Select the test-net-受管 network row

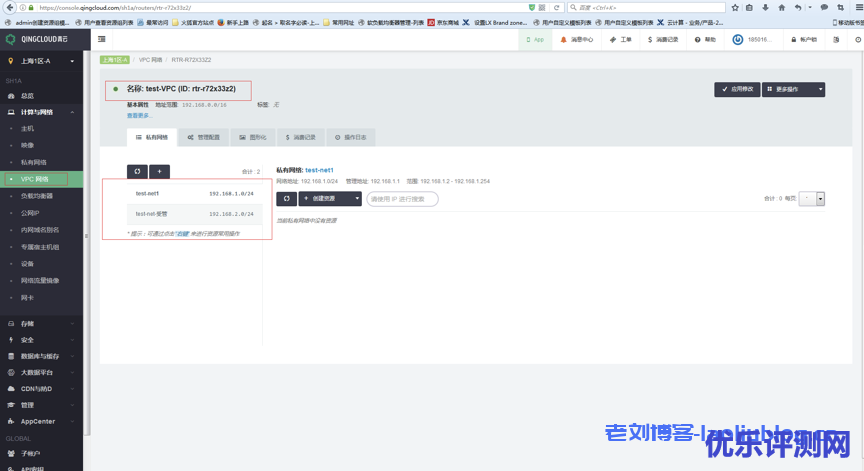pos(195,214)
